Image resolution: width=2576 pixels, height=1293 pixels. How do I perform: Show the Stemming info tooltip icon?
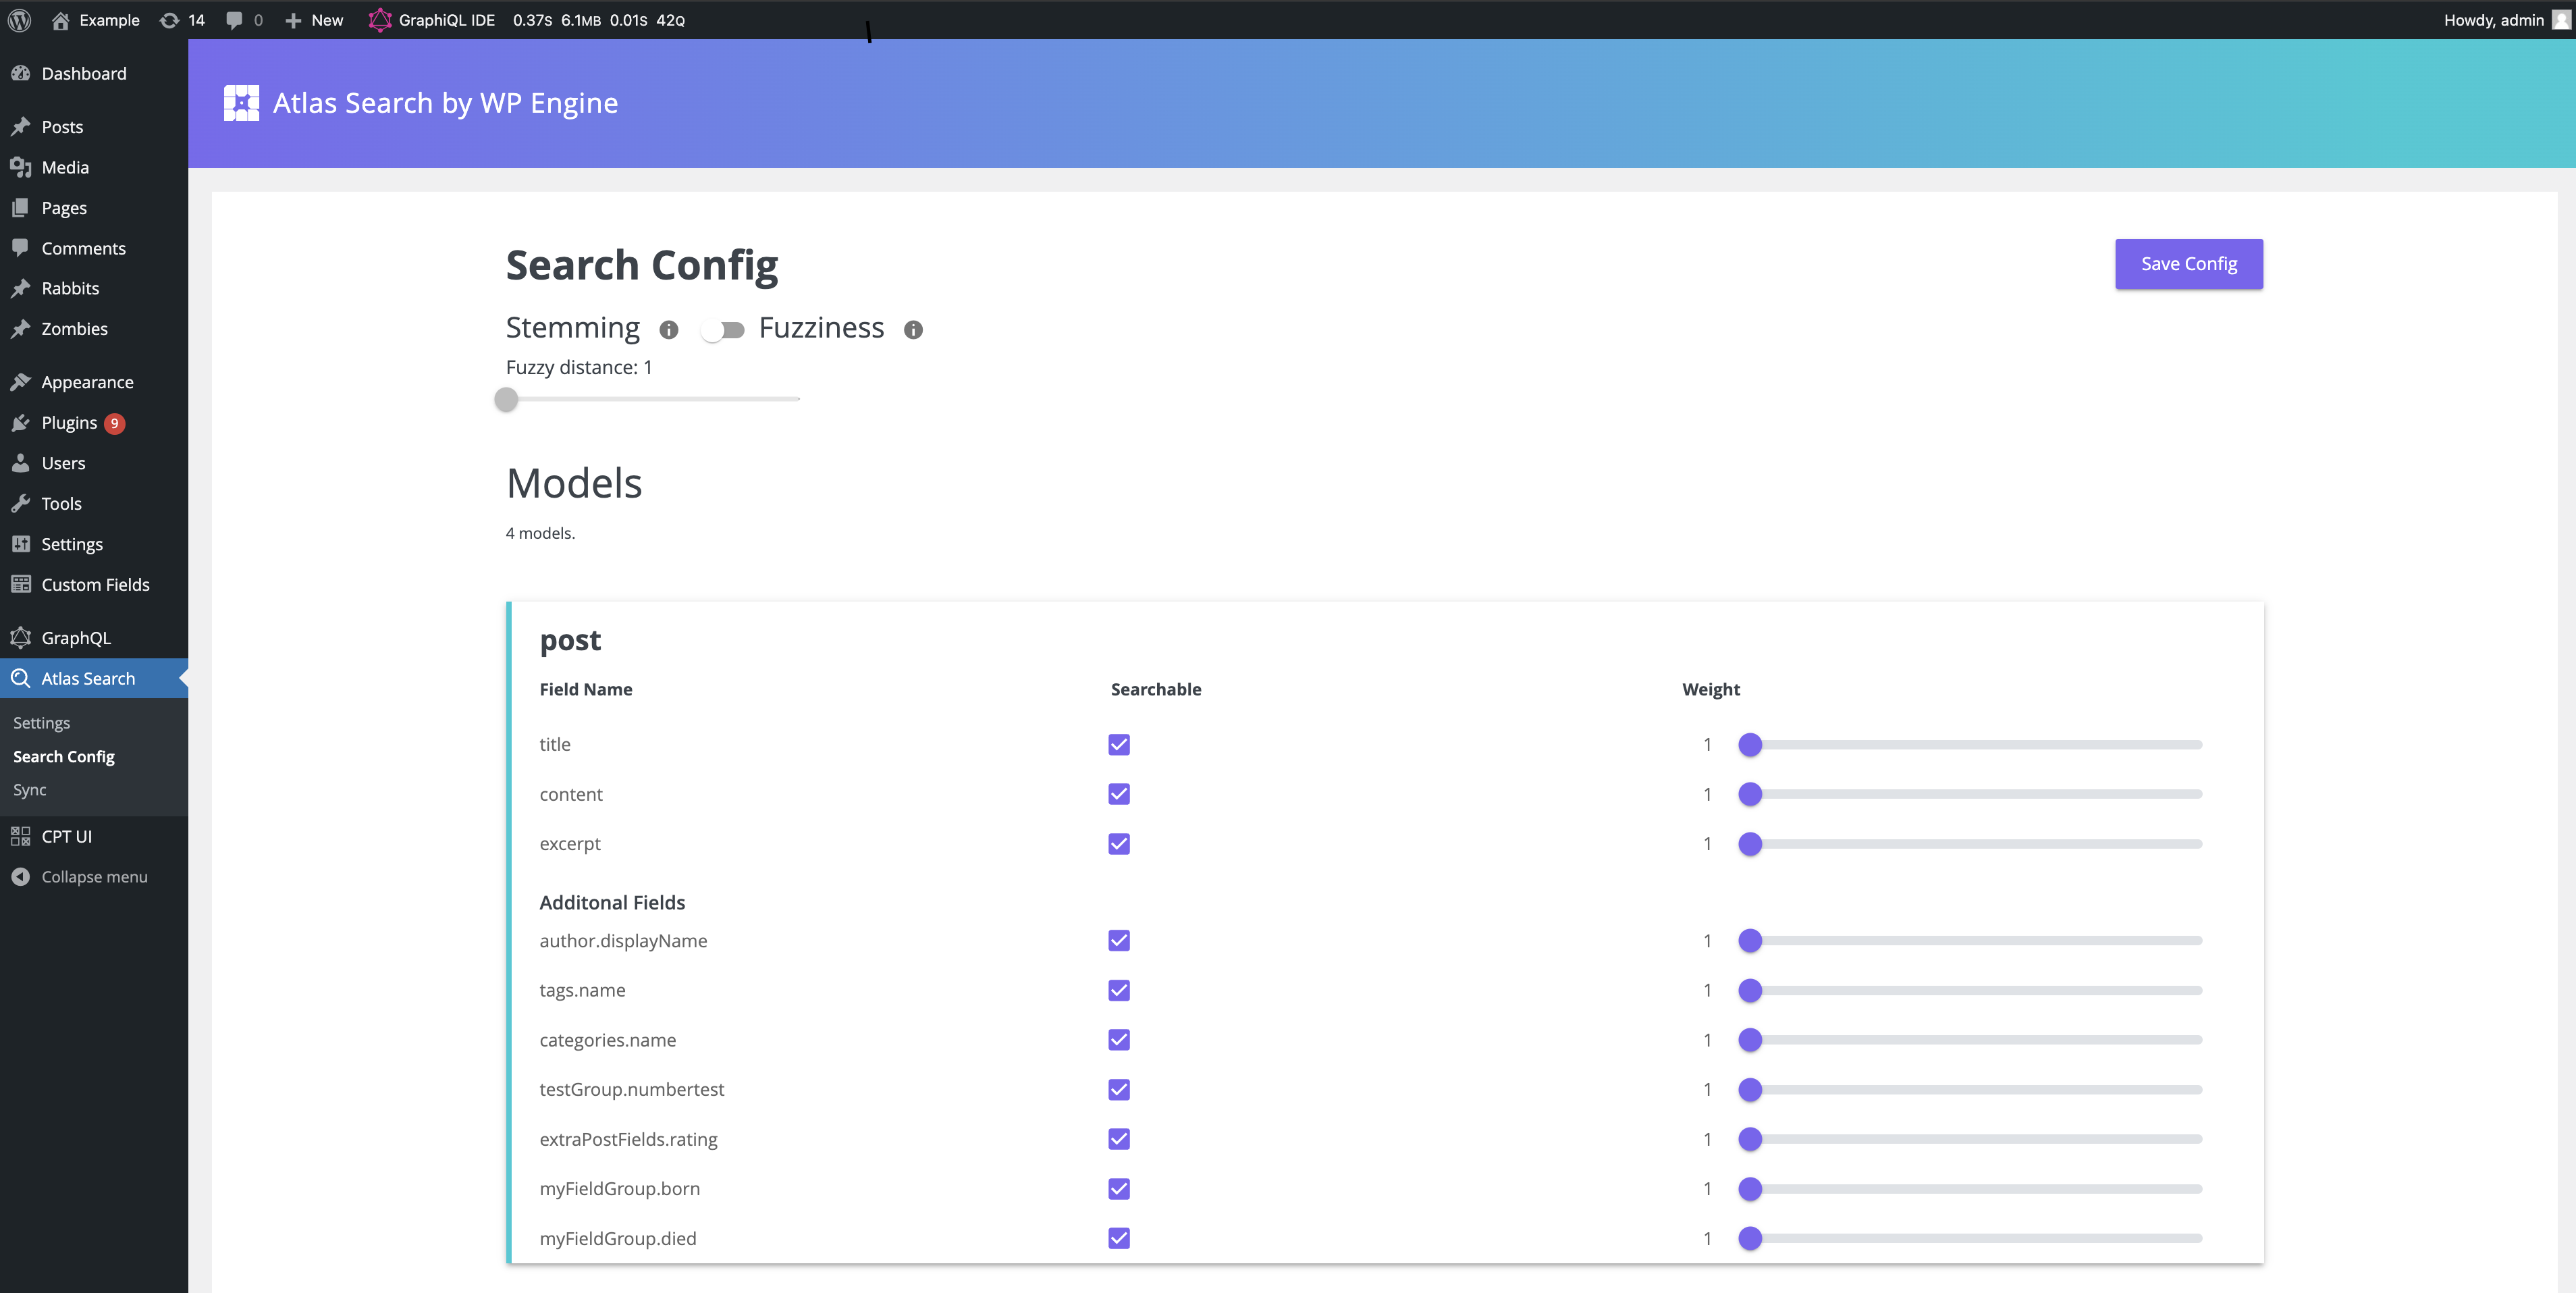tap(668, 330)
